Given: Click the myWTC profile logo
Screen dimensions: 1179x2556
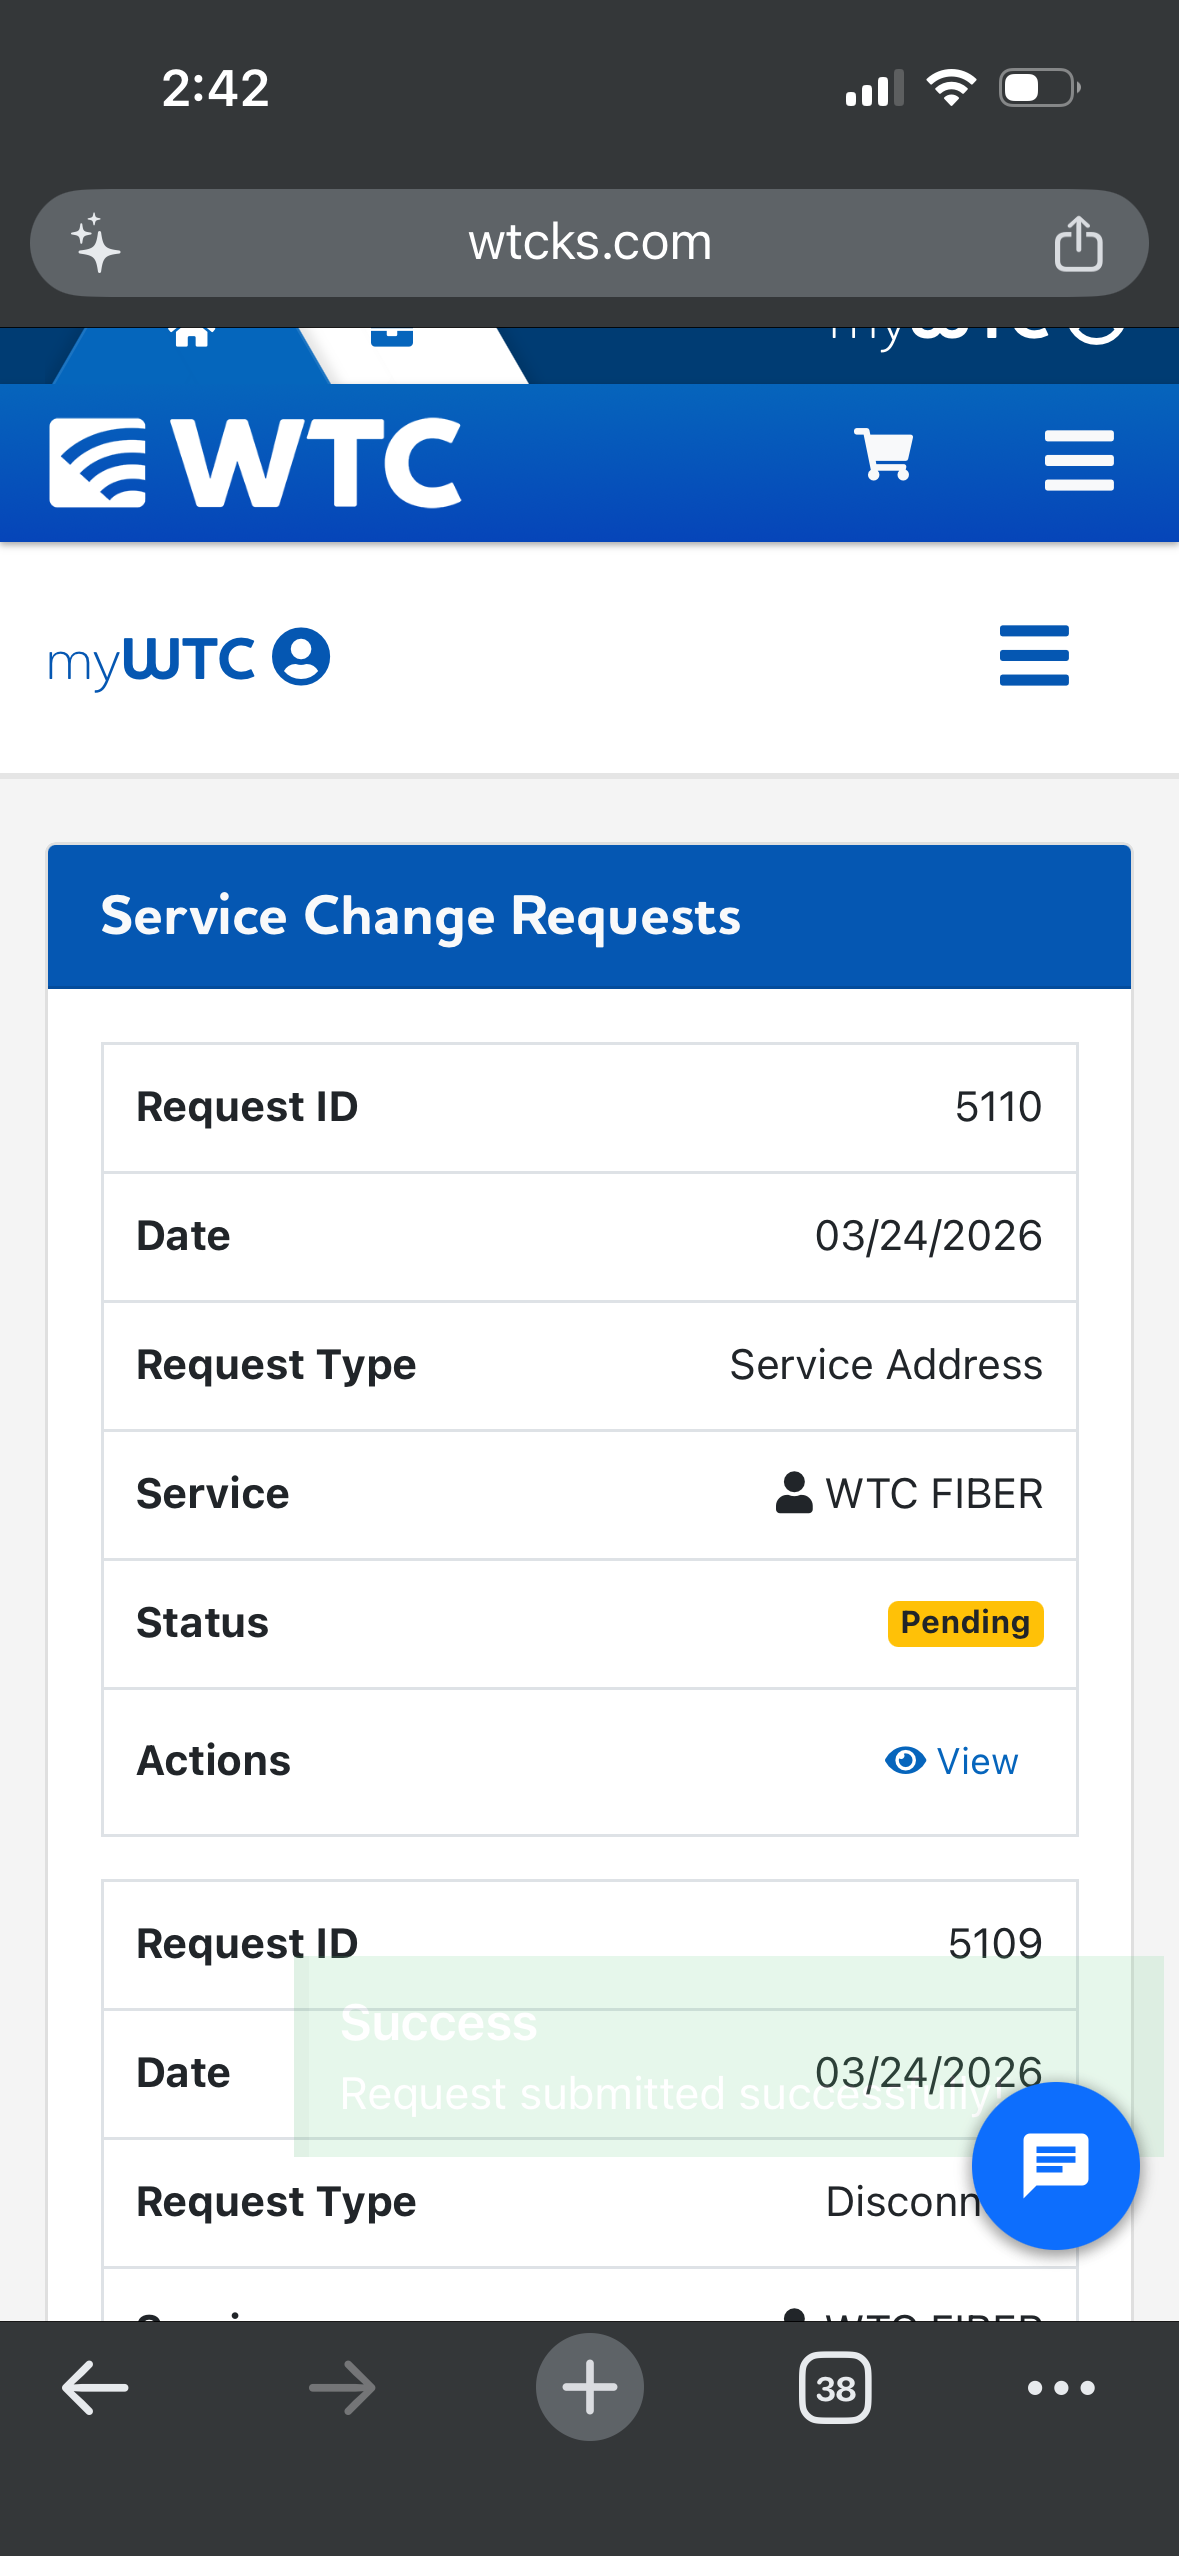Looking at the screenshot, I should pos(189,659).
